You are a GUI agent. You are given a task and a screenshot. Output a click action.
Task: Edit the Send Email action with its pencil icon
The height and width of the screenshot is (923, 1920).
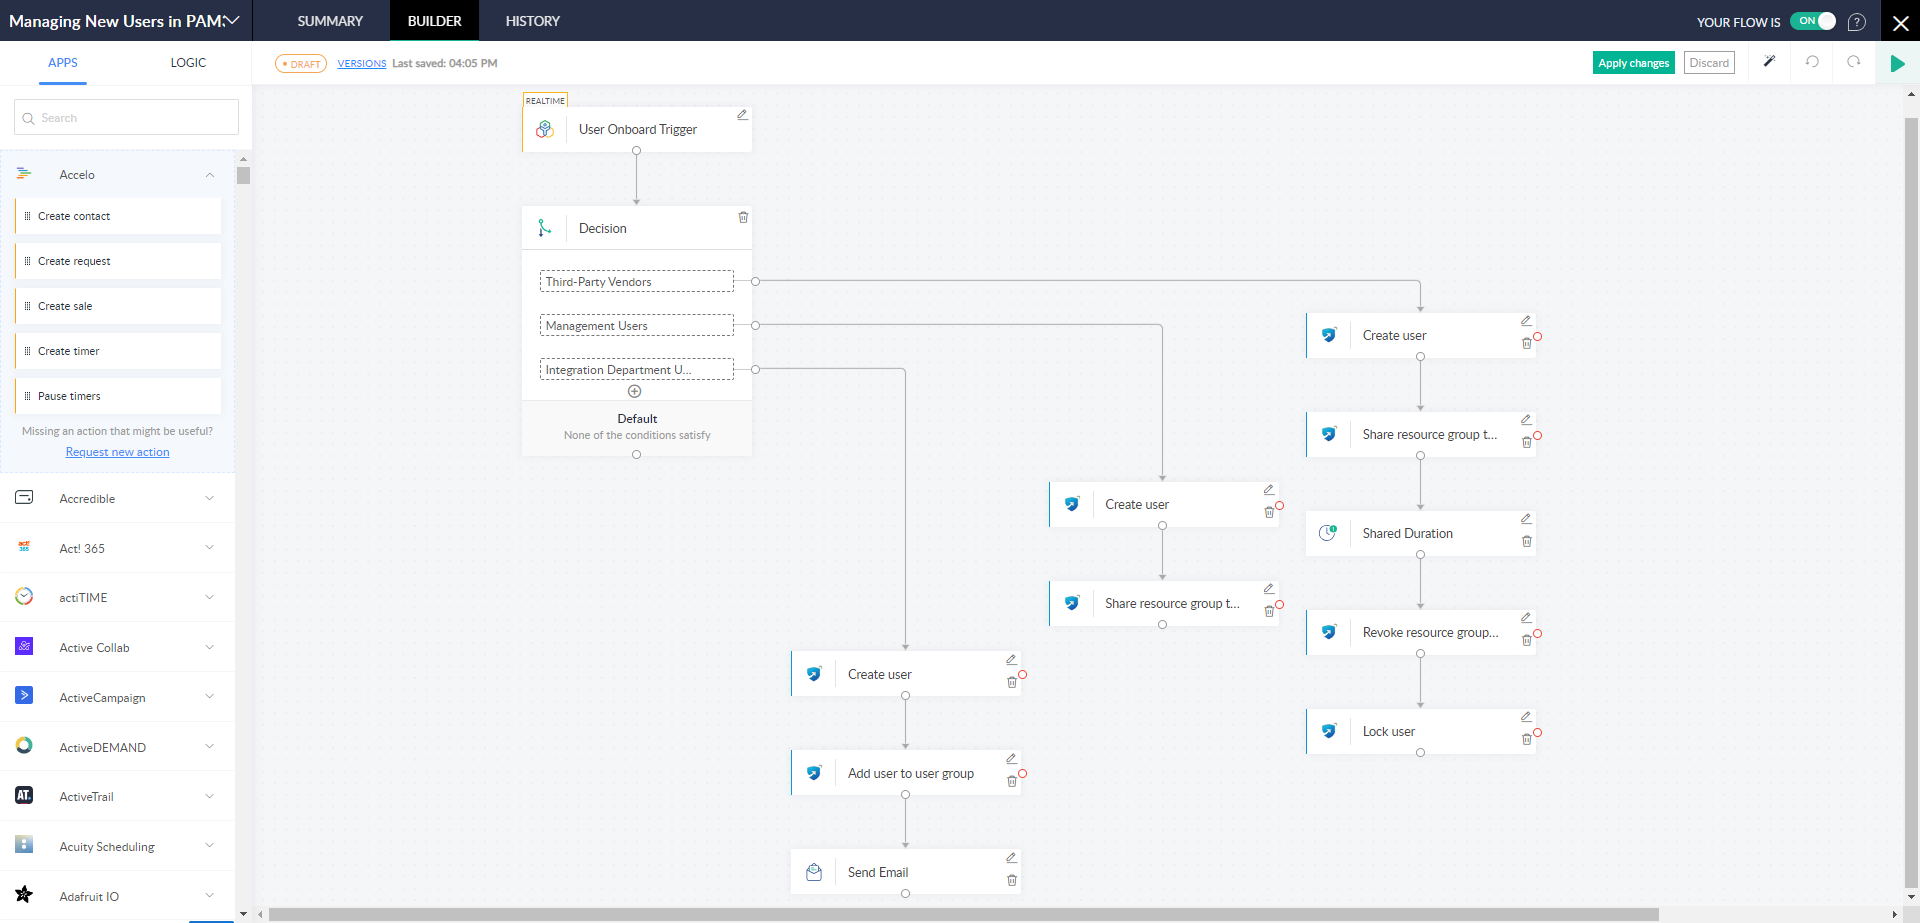(x=1011, y=857)
